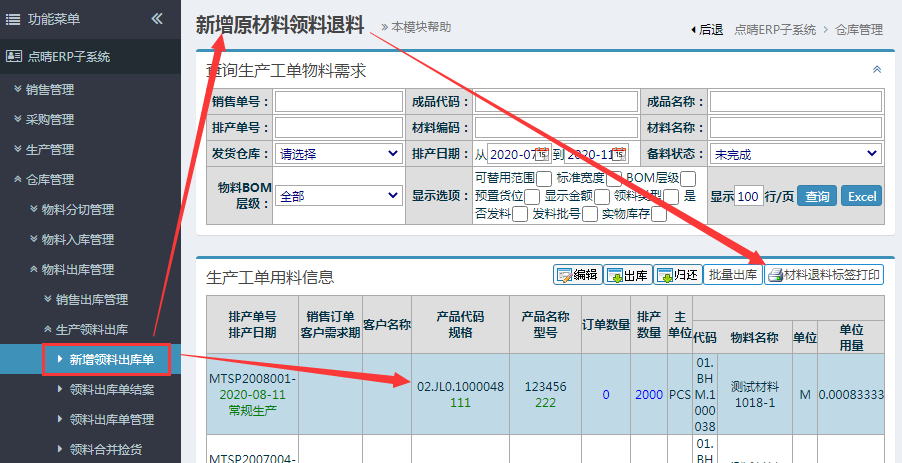902x463 pixels.
Task: Click 材料退料标签打印 printer button
Action: tap(824, 275)
